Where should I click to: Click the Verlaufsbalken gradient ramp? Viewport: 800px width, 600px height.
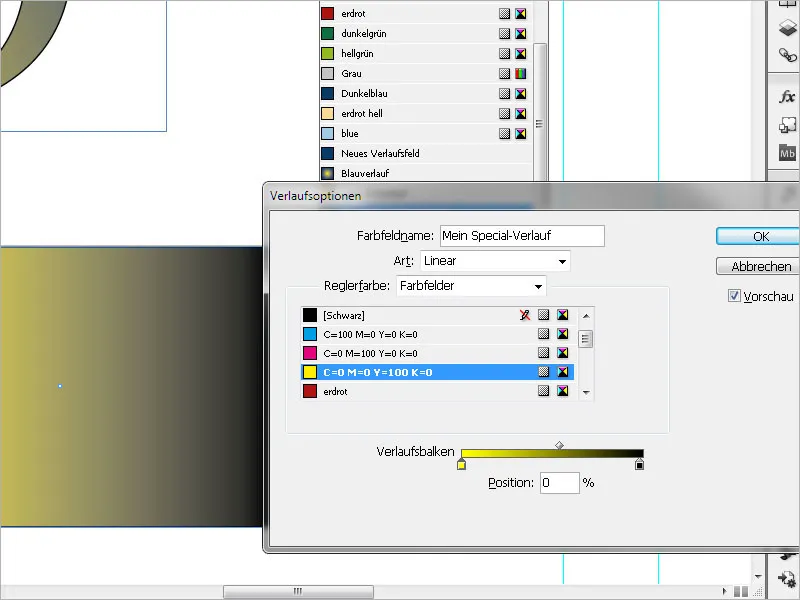coord(552,454)
